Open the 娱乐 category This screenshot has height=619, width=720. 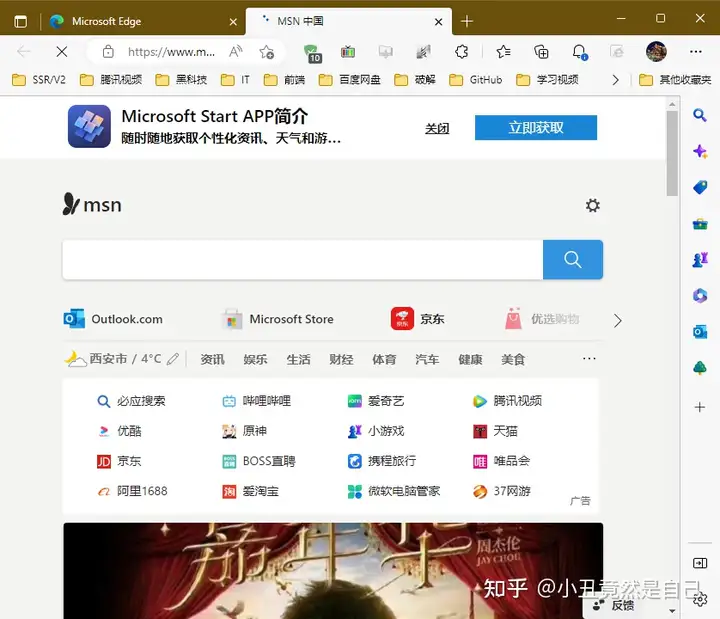(255, 359)
